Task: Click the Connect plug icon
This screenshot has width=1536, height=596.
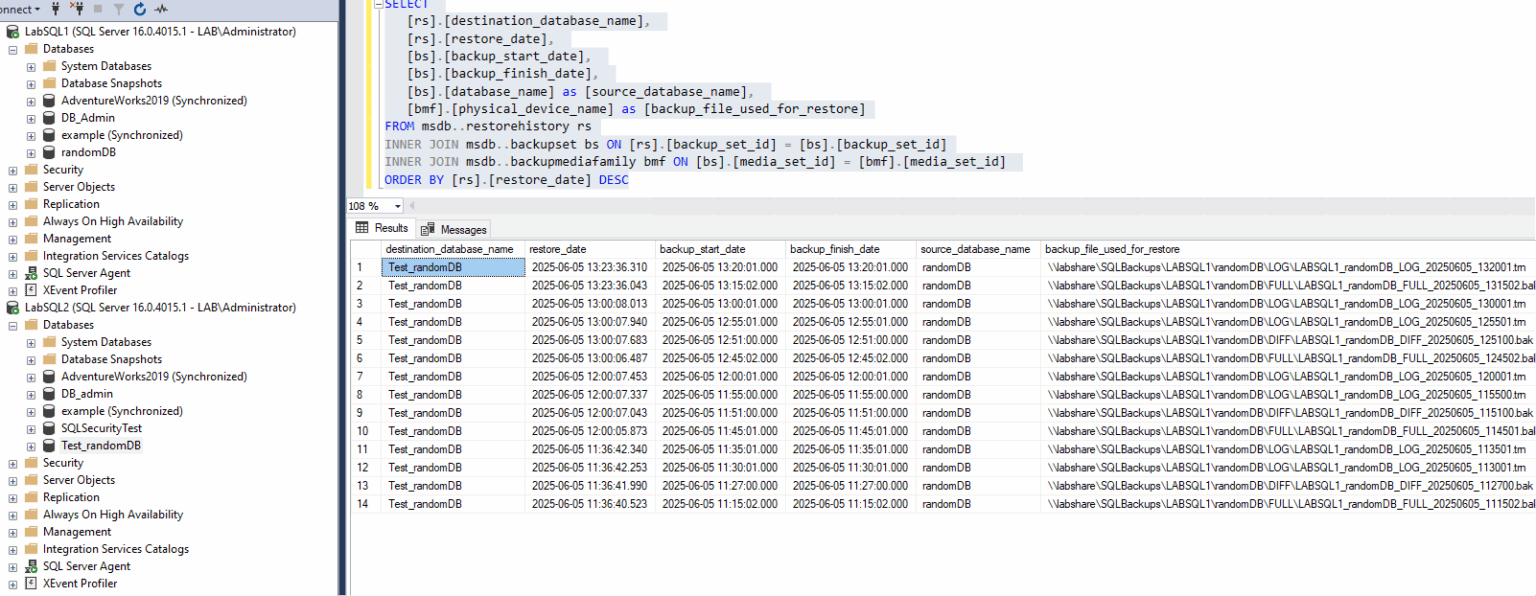Action: 56,8
